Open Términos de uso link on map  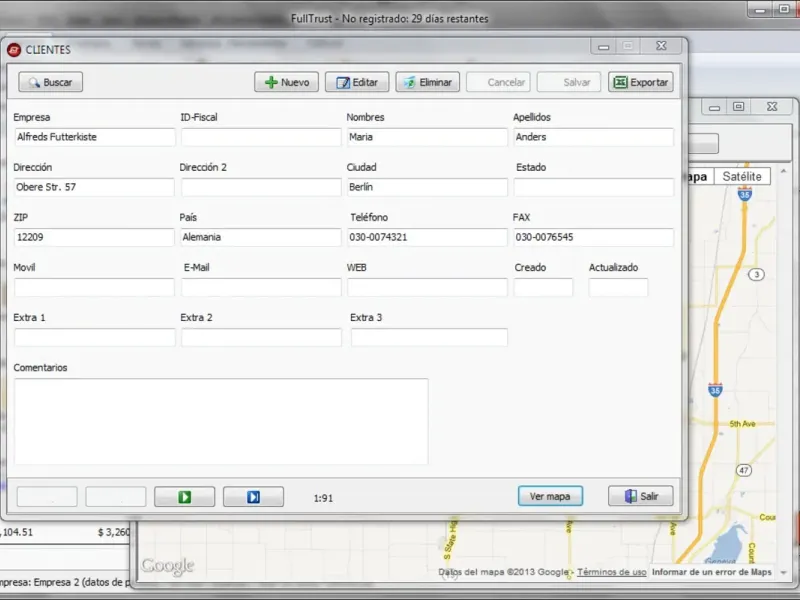pos(611,572)
